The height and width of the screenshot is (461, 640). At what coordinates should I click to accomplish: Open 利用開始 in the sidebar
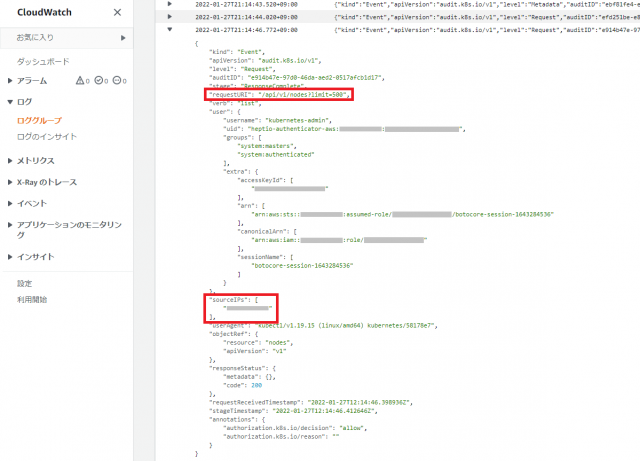click(32, 300)
